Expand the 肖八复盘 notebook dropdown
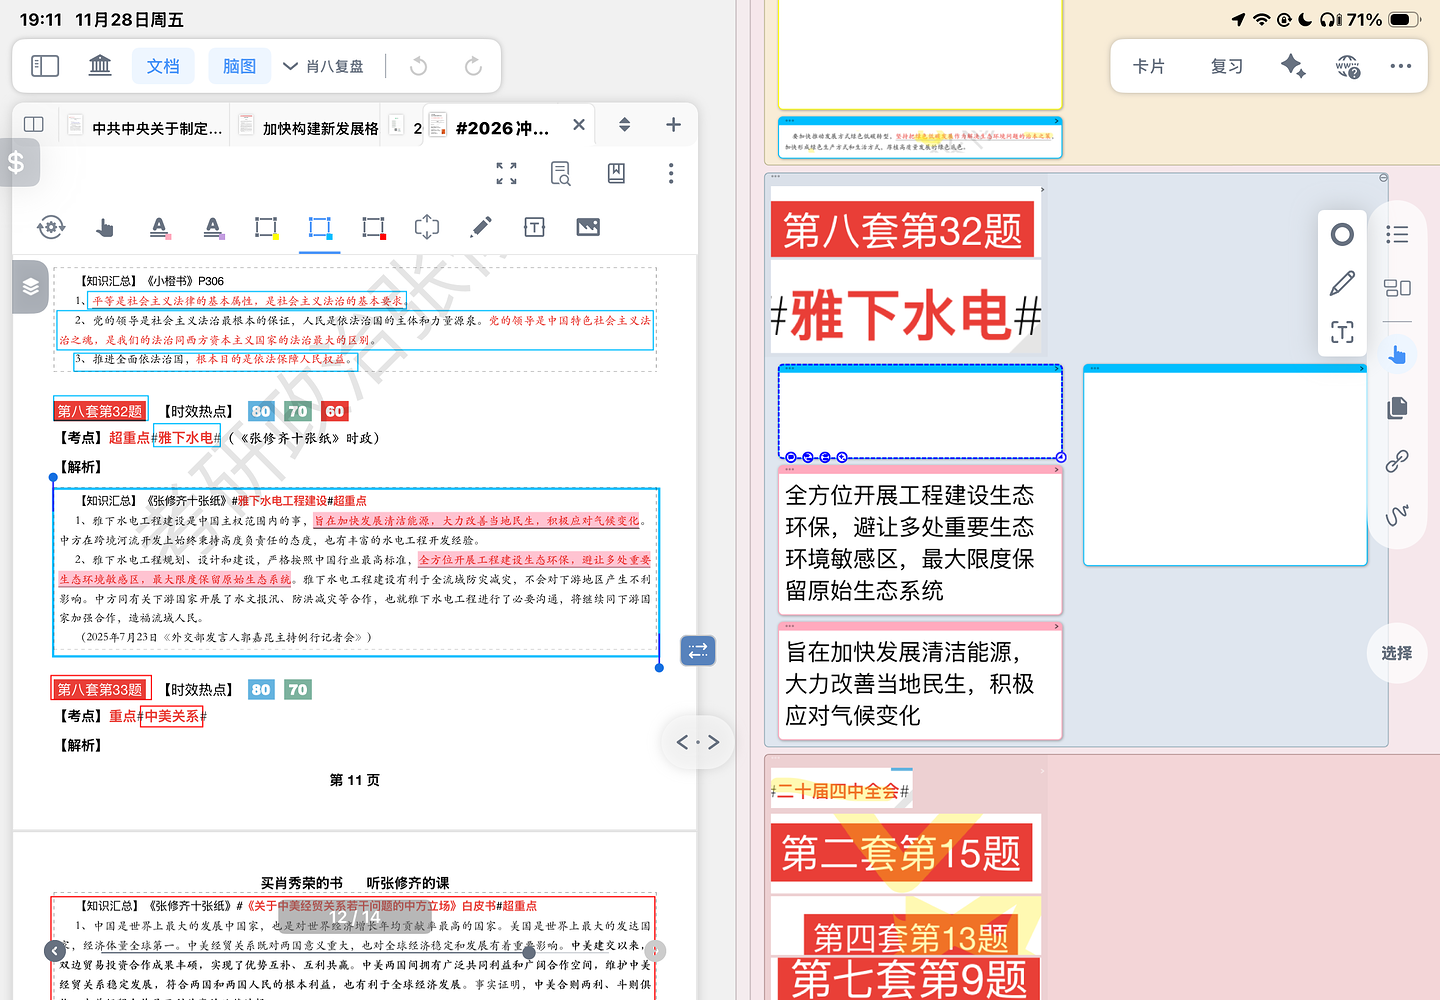The width and height of the screenshot is (1440, 1000). [x=323, y=67]
